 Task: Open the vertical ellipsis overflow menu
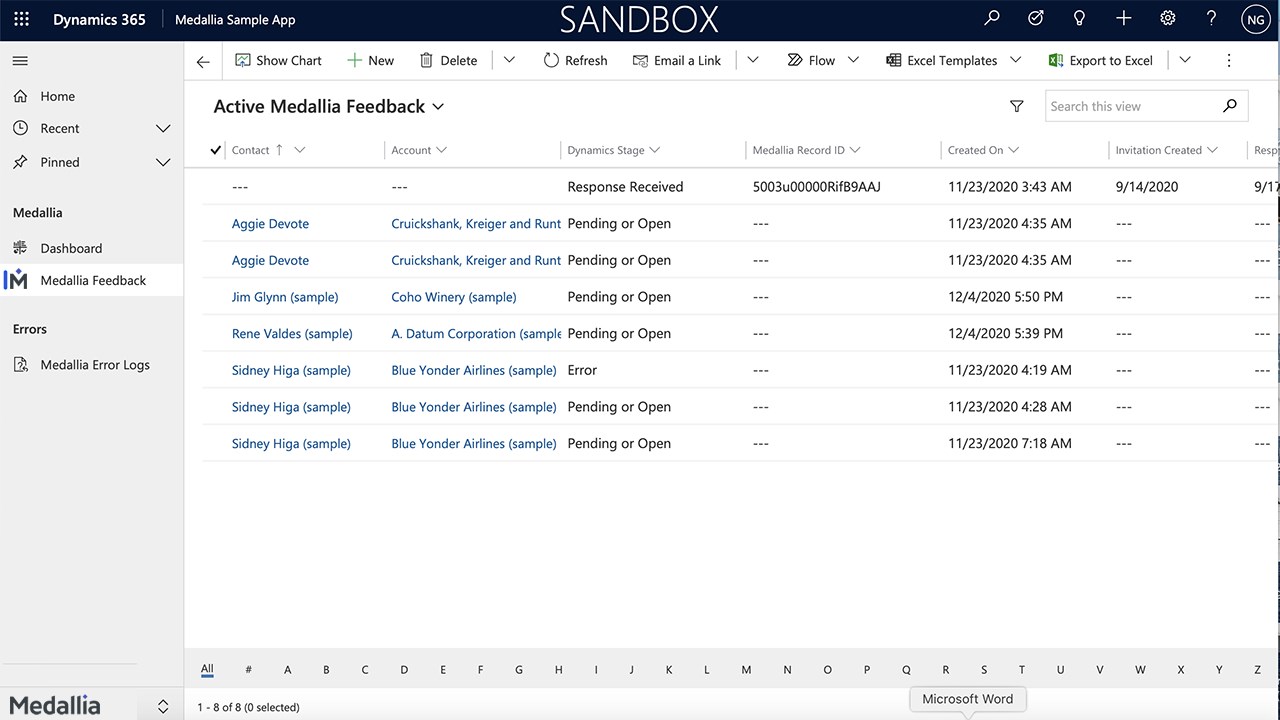pos(1229,60)
